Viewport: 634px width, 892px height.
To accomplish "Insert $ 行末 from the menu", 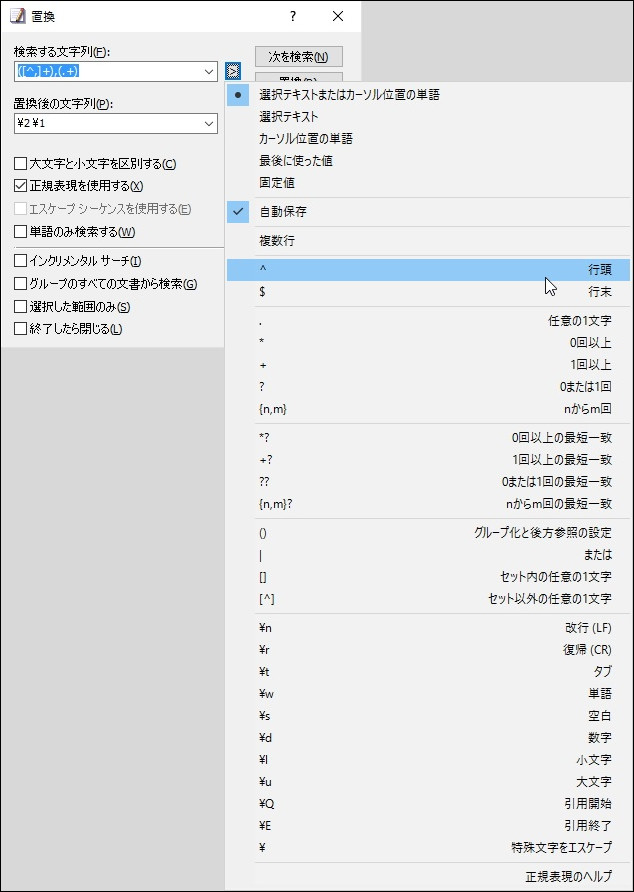I will click(429, 292).
